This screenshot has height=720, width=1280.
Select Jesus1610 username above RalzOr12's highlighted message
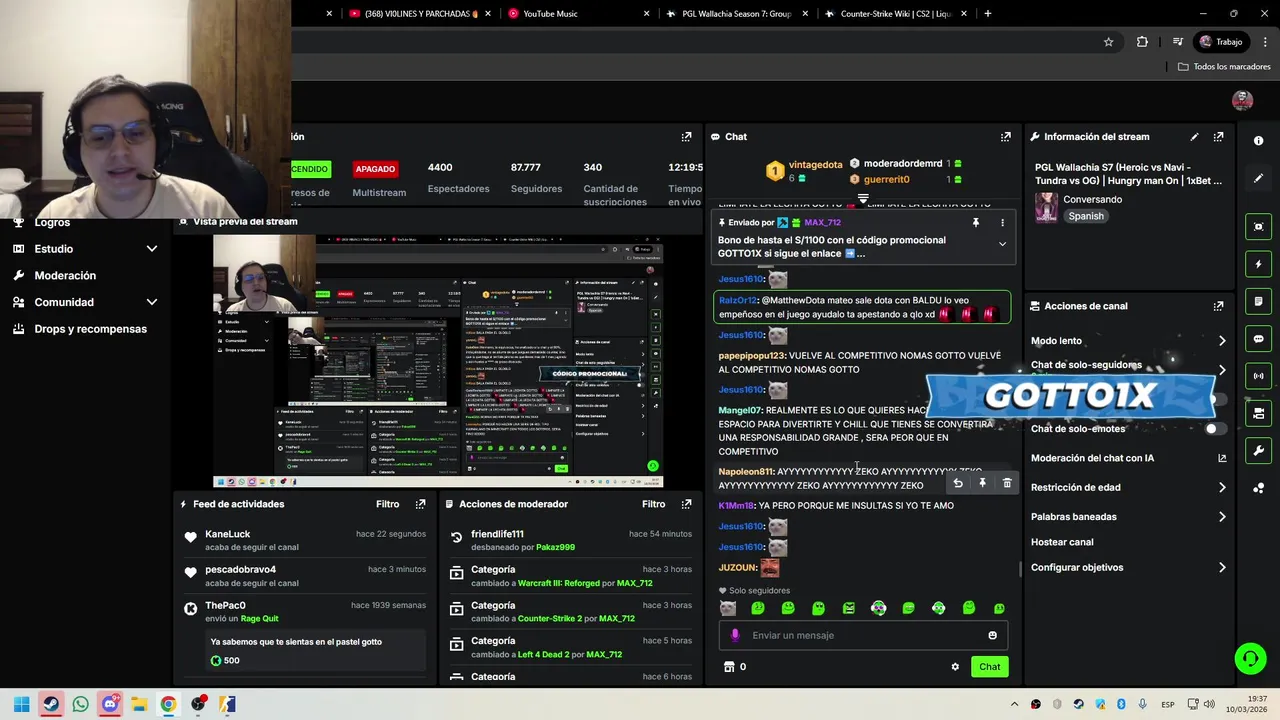[x=741, y=280]
